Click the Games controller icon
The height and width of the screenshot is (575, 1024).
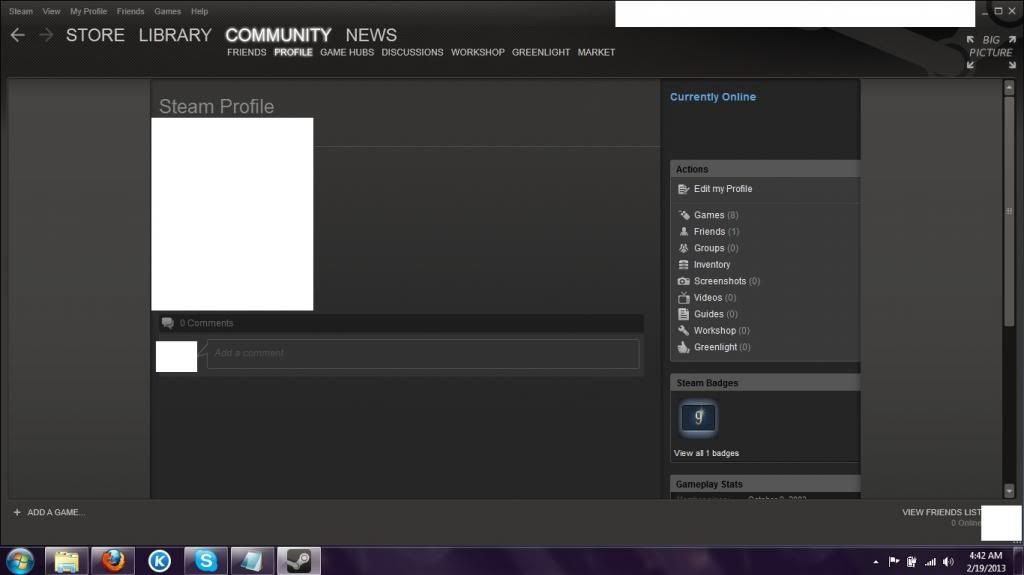point(683,215)
